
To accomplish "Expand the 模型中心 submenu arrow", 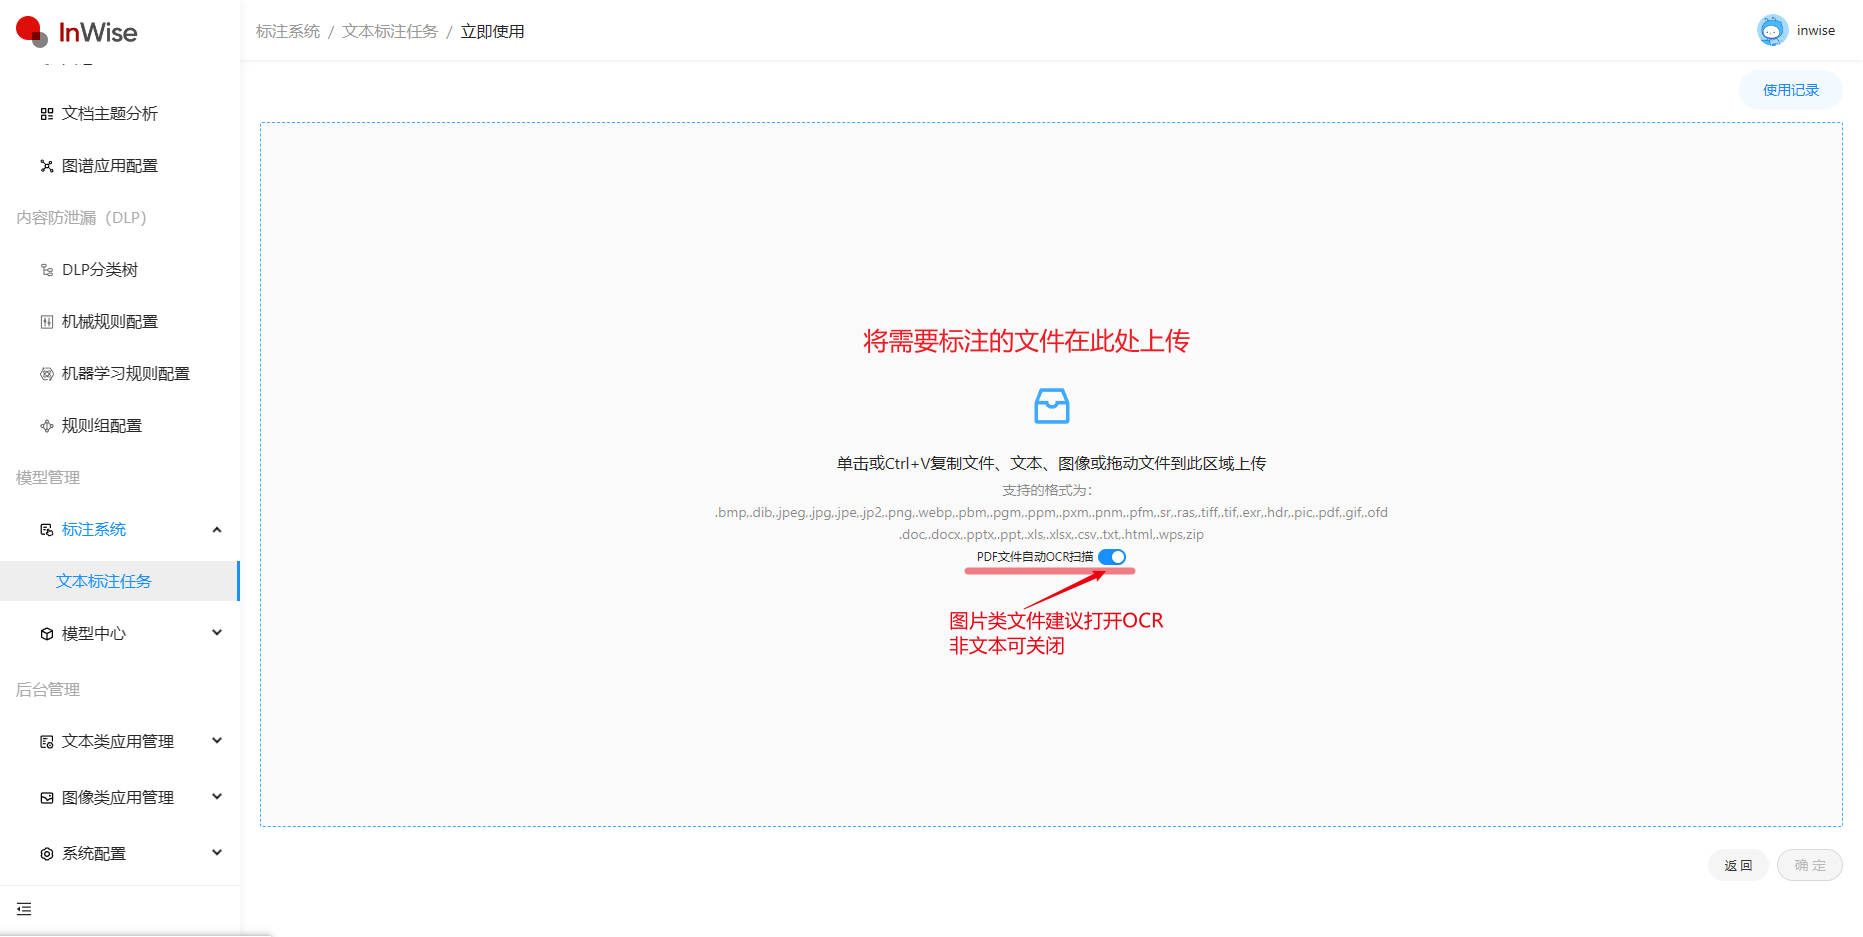I will 217,633.
